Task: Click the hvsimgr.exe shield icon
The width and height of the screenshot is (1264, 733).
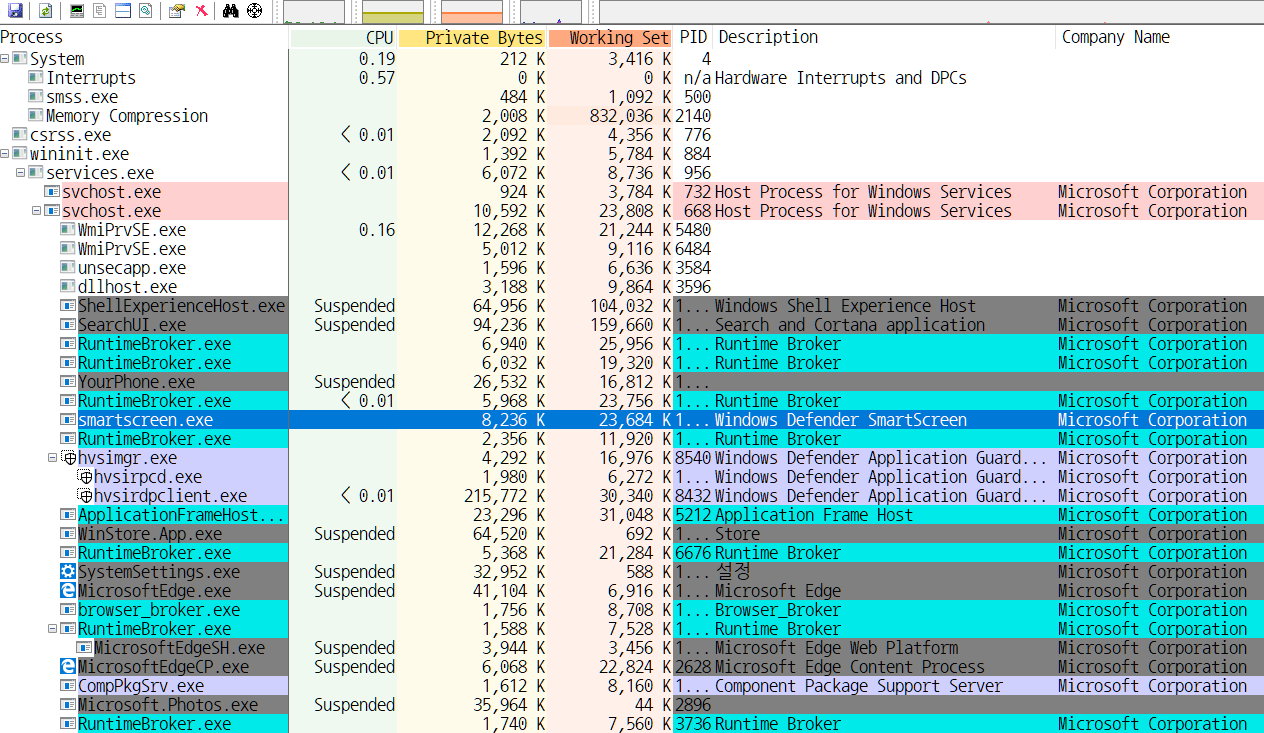Action: (69, 458)
